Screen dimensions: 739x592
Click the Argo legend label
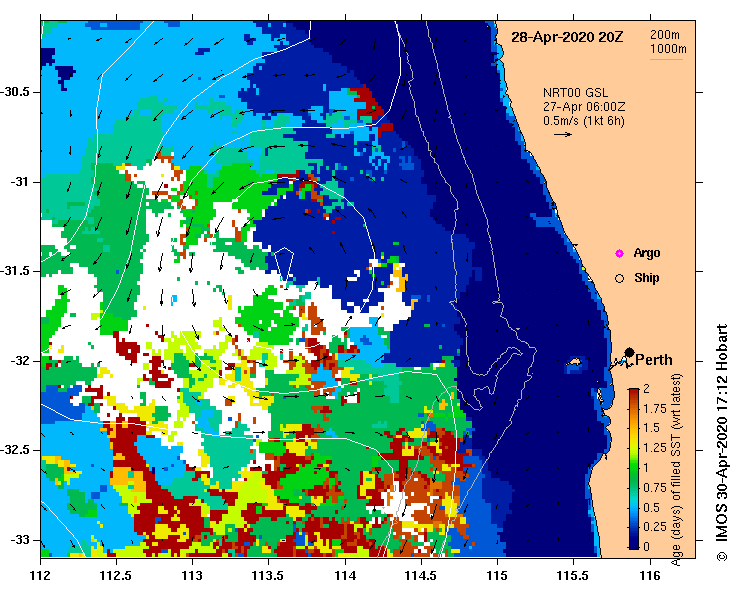click(x=647, y=253)
